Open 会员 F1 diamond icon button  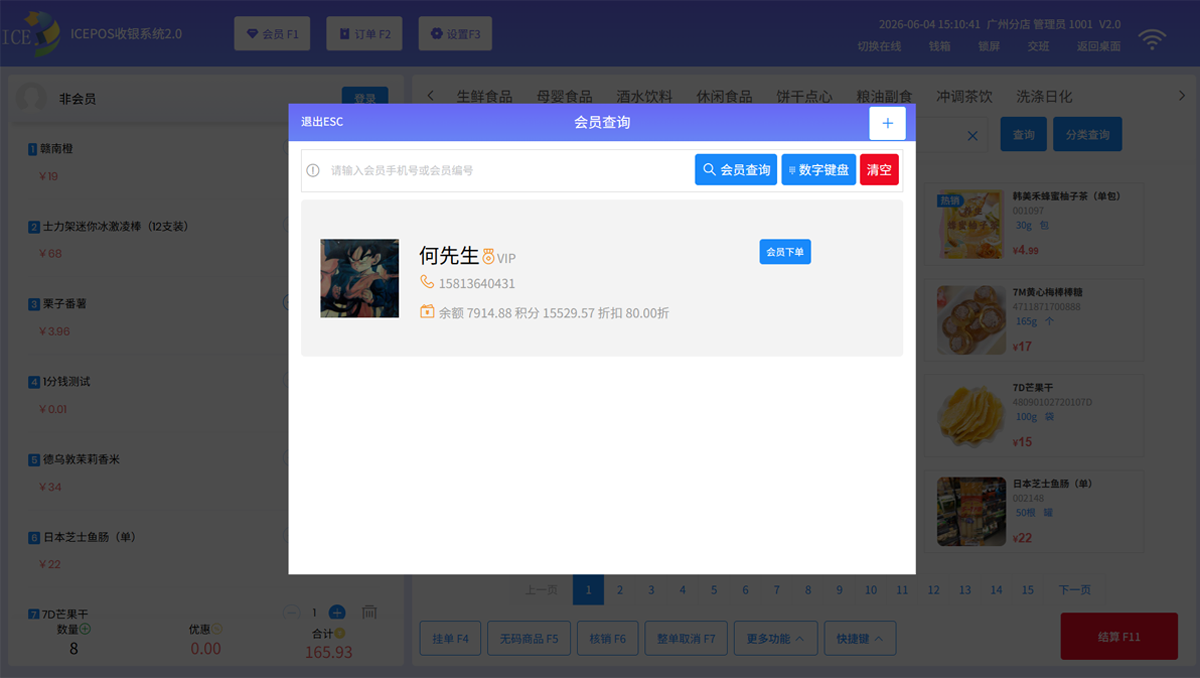(x=272, y=34)
